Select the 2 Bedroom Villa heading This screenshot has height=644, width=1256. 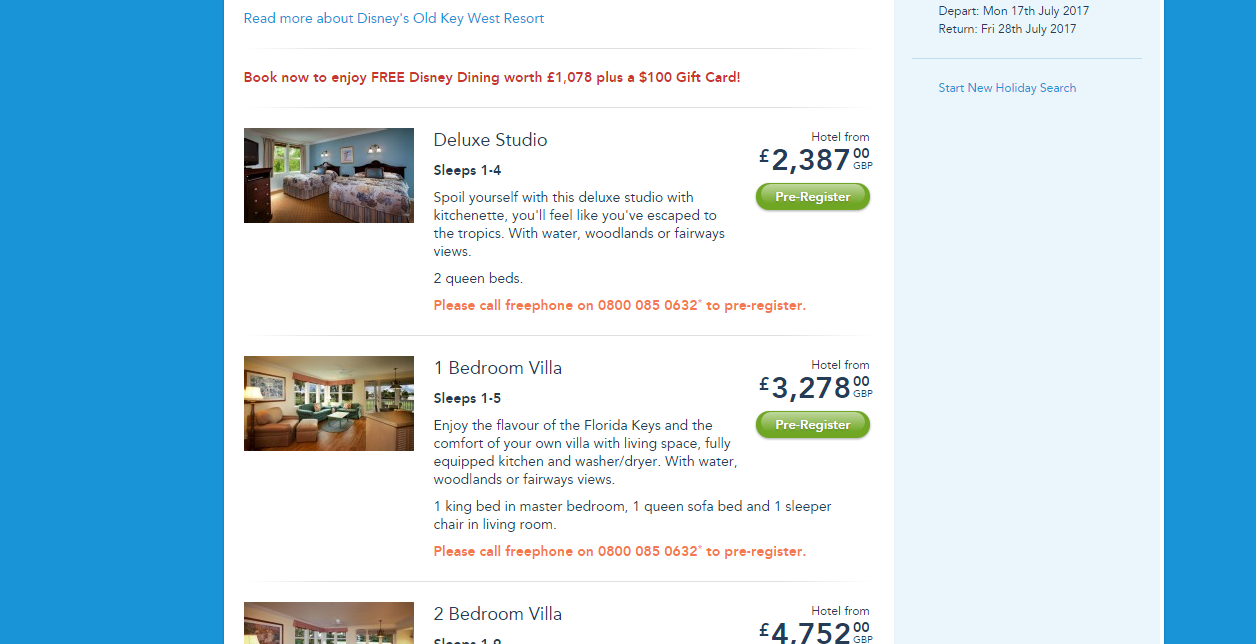[x=498, y=614]
